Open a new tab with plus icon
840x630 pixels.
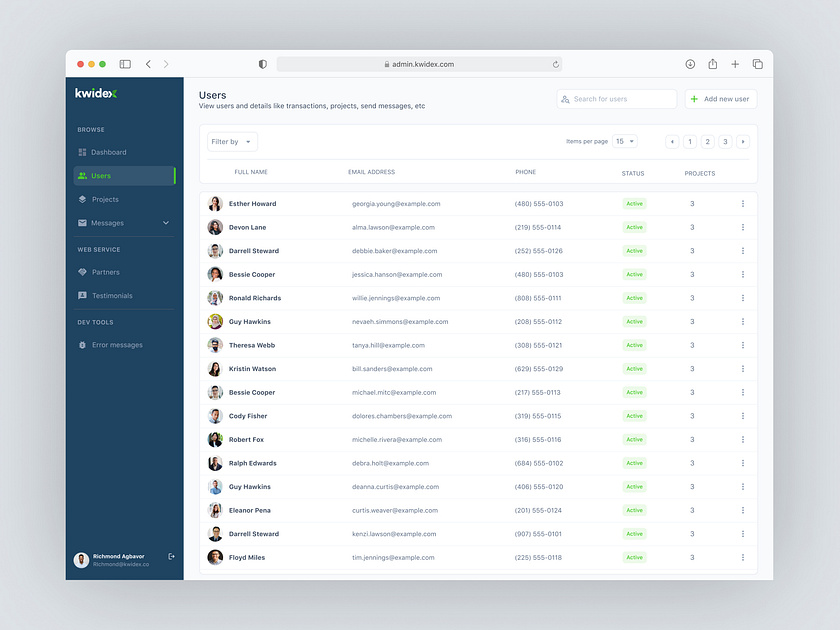735,64
